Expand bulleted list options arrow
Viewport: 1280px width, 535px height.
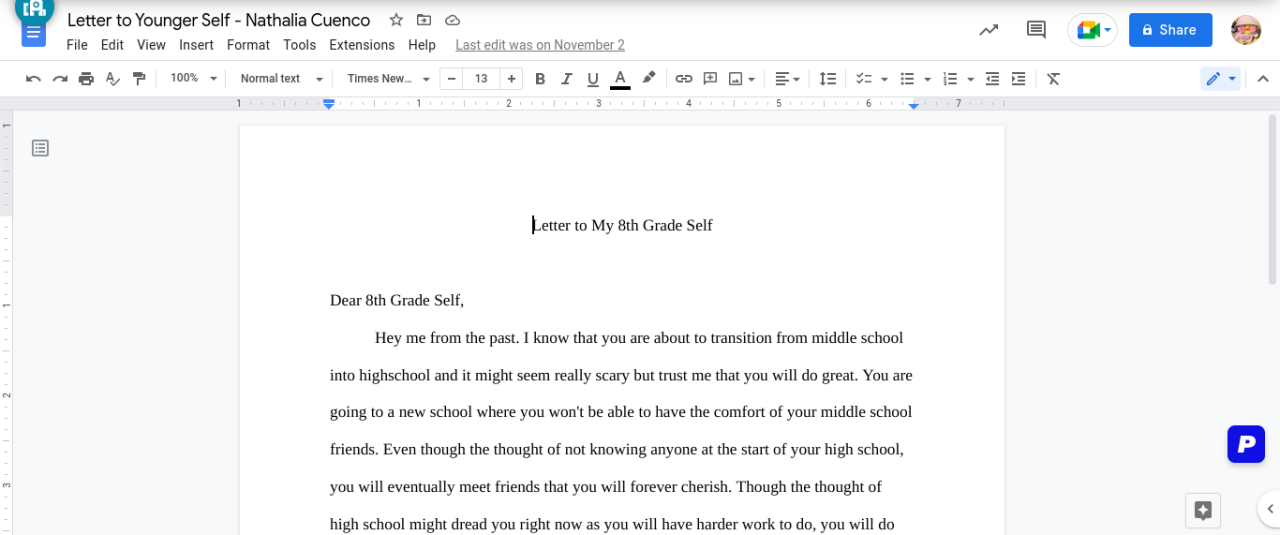pos(928,78)
